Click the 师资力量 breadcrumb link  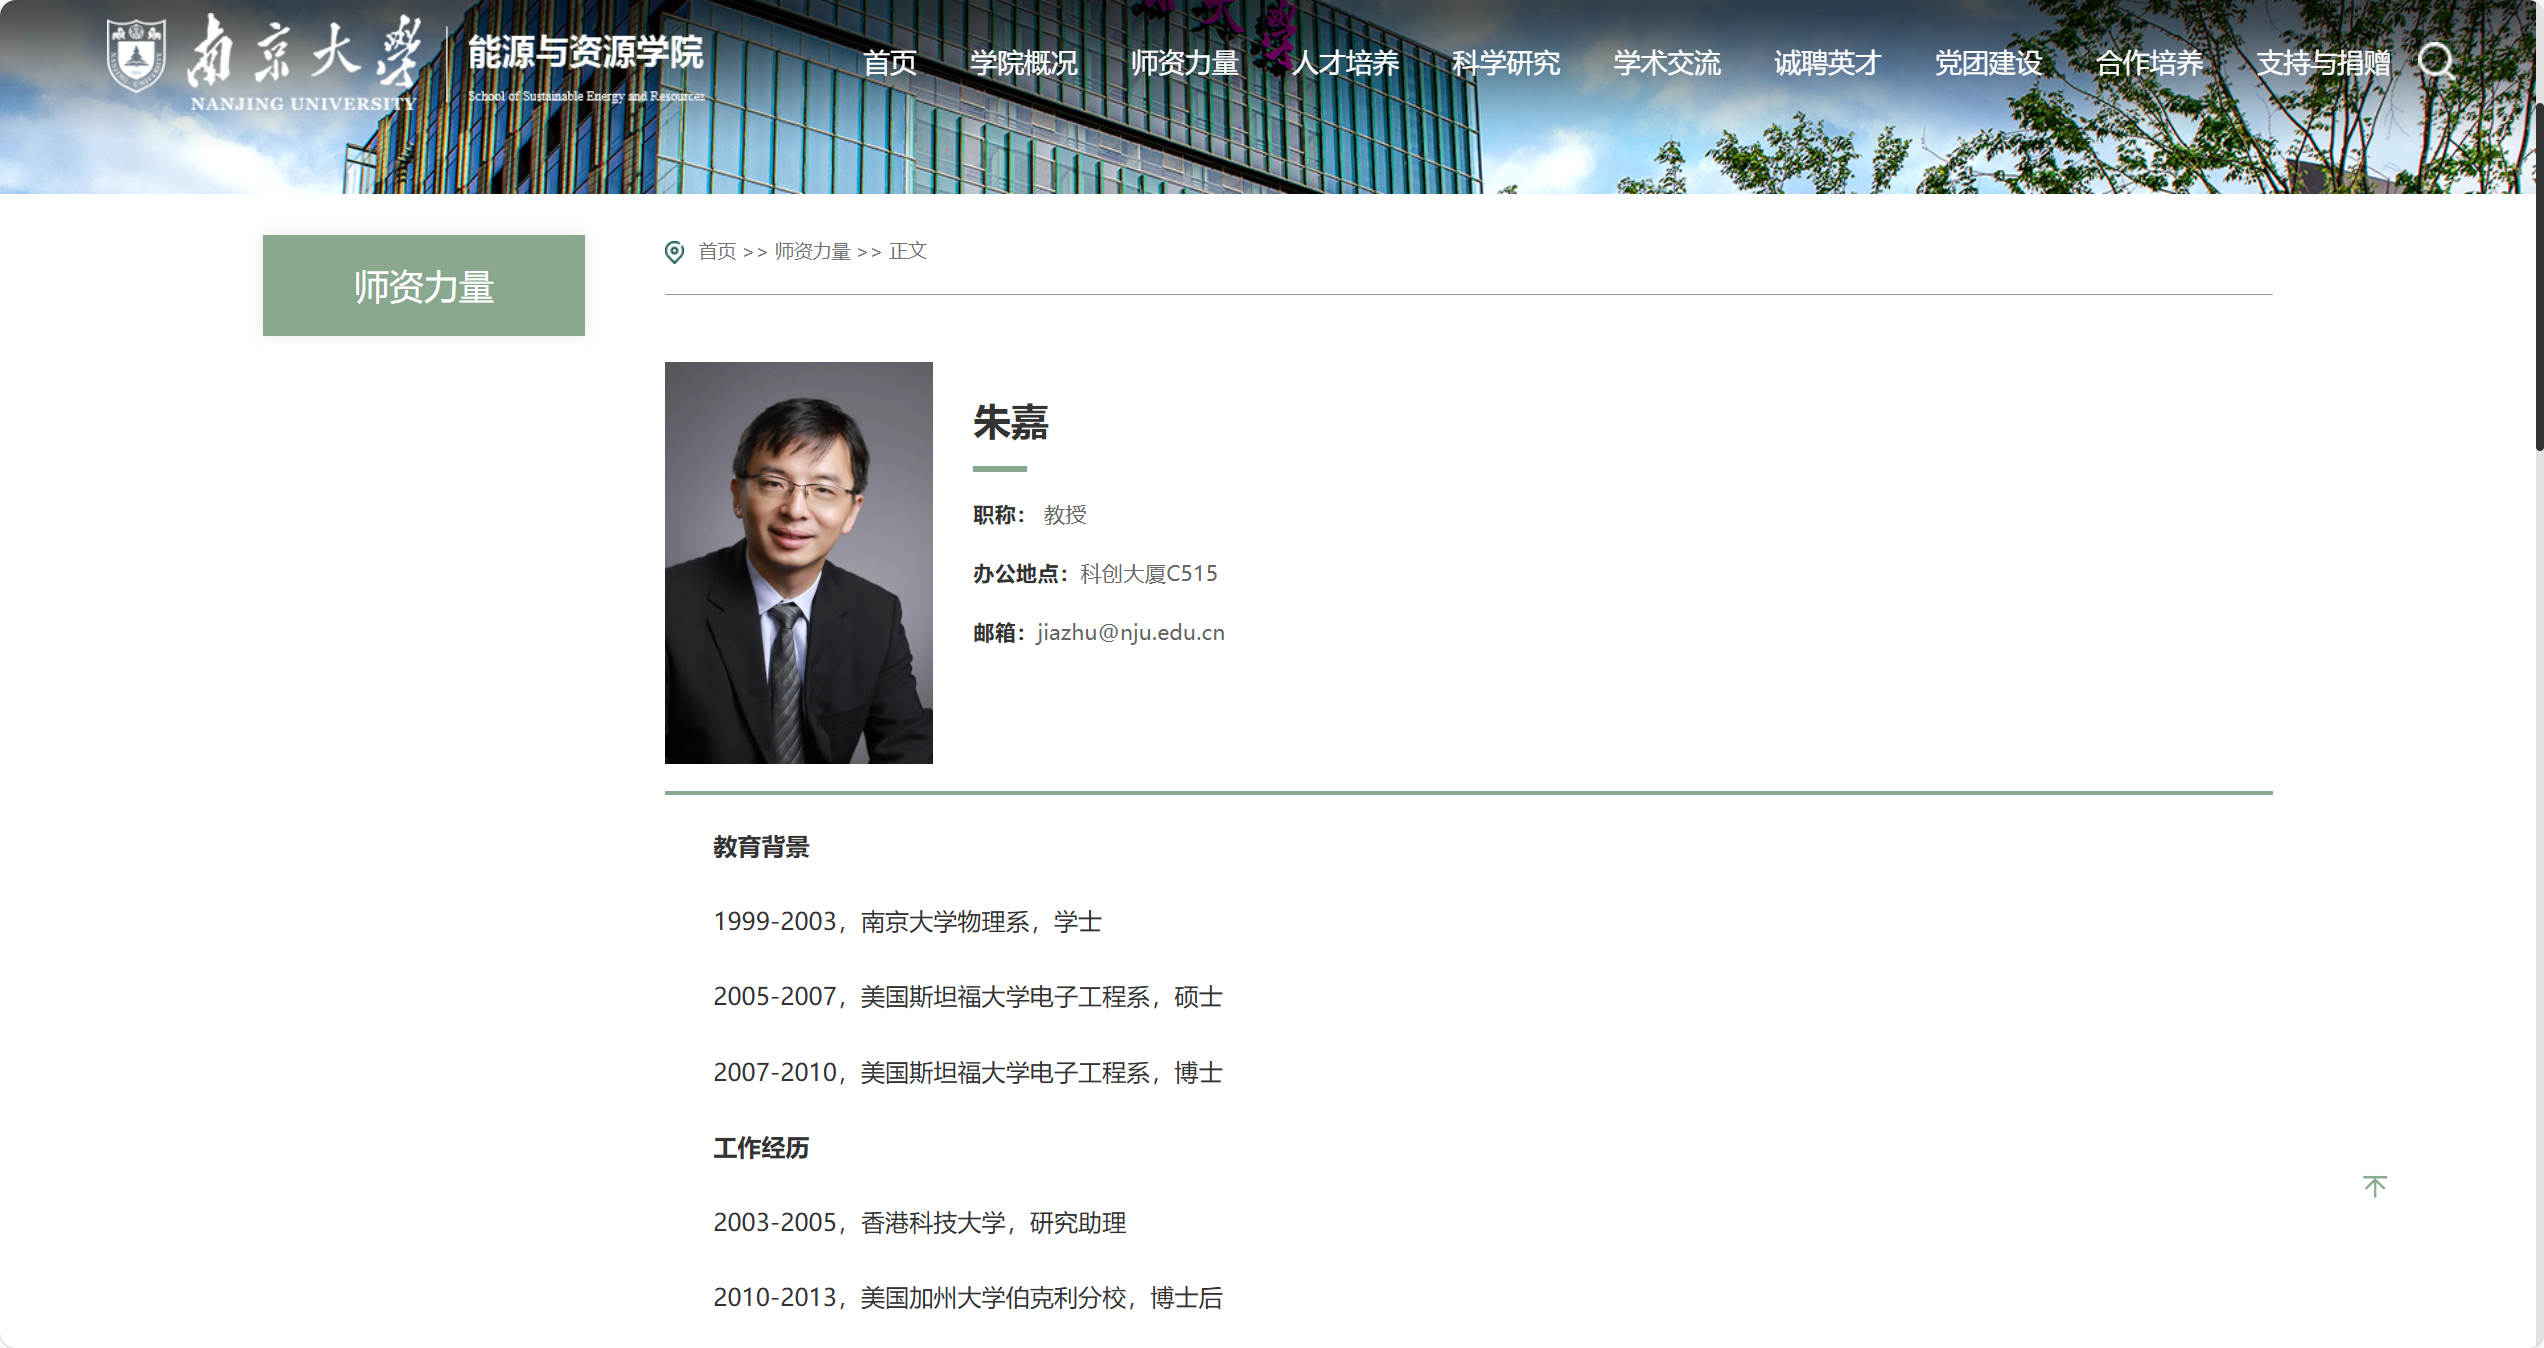point(812,252)
